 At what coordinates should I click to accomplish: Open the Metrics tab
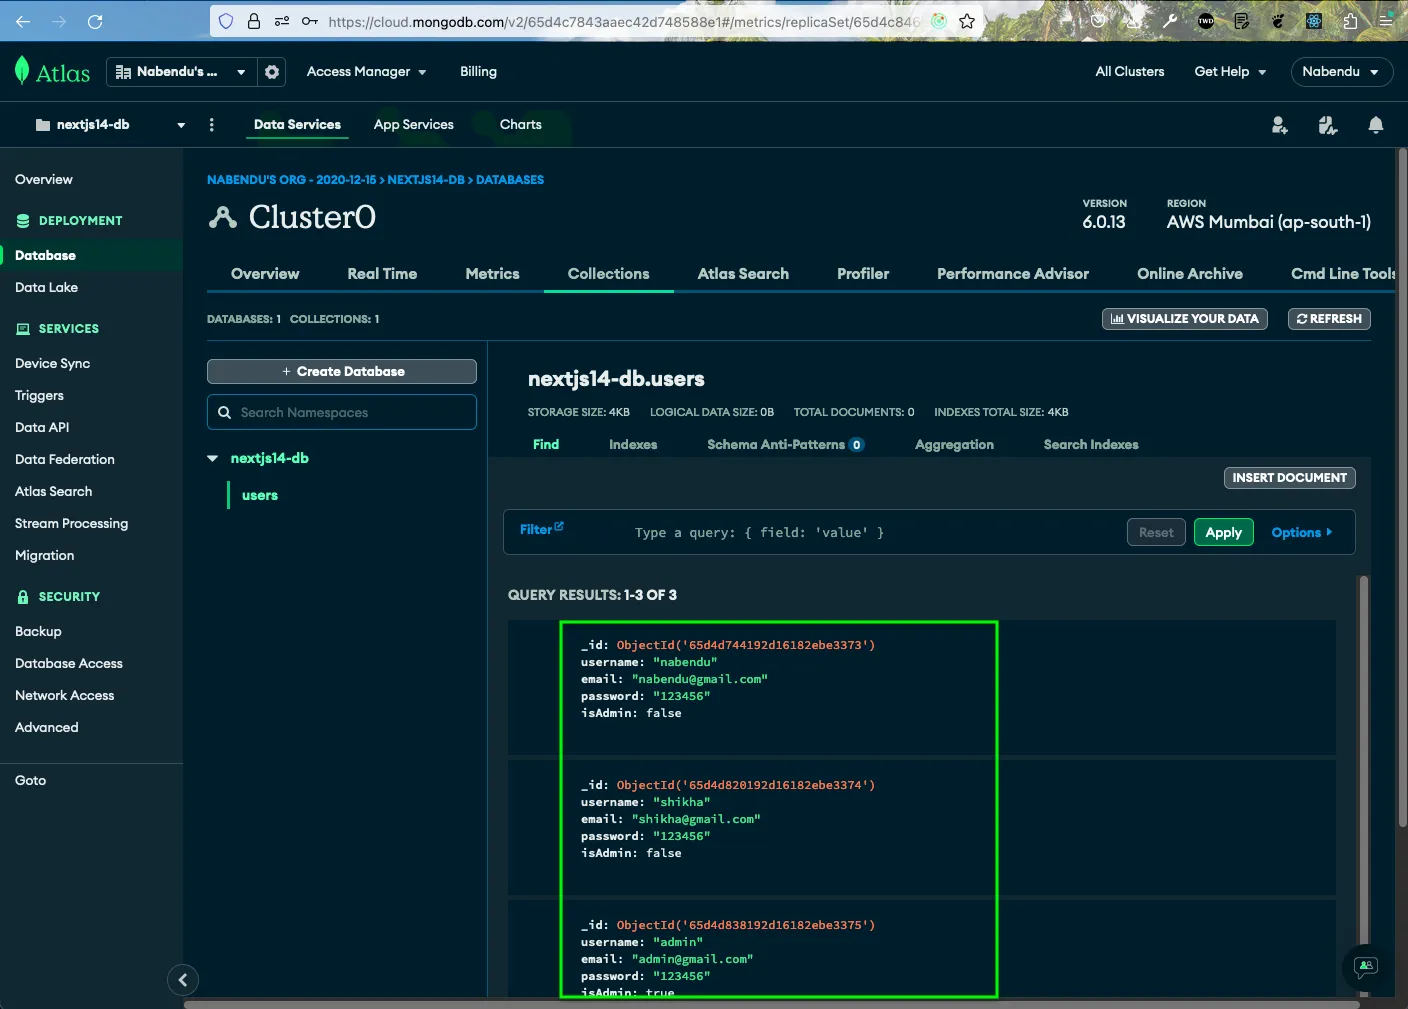(492, 274)
